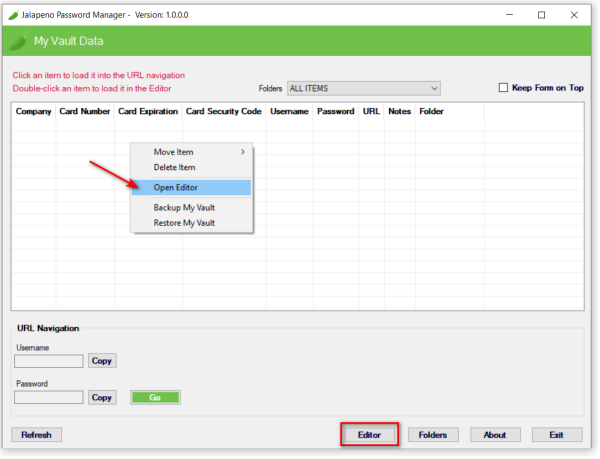
Task: Choose Move Item in context menu
Action: [x=192, y=152]
